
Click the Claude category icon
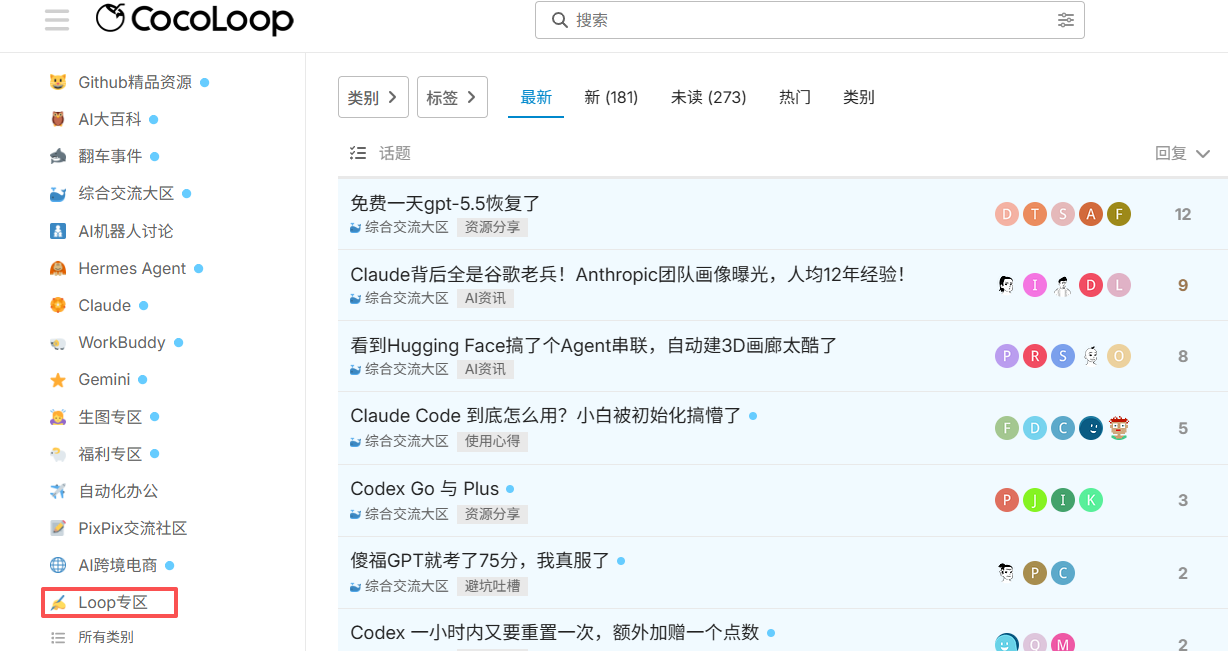(58, 305)
